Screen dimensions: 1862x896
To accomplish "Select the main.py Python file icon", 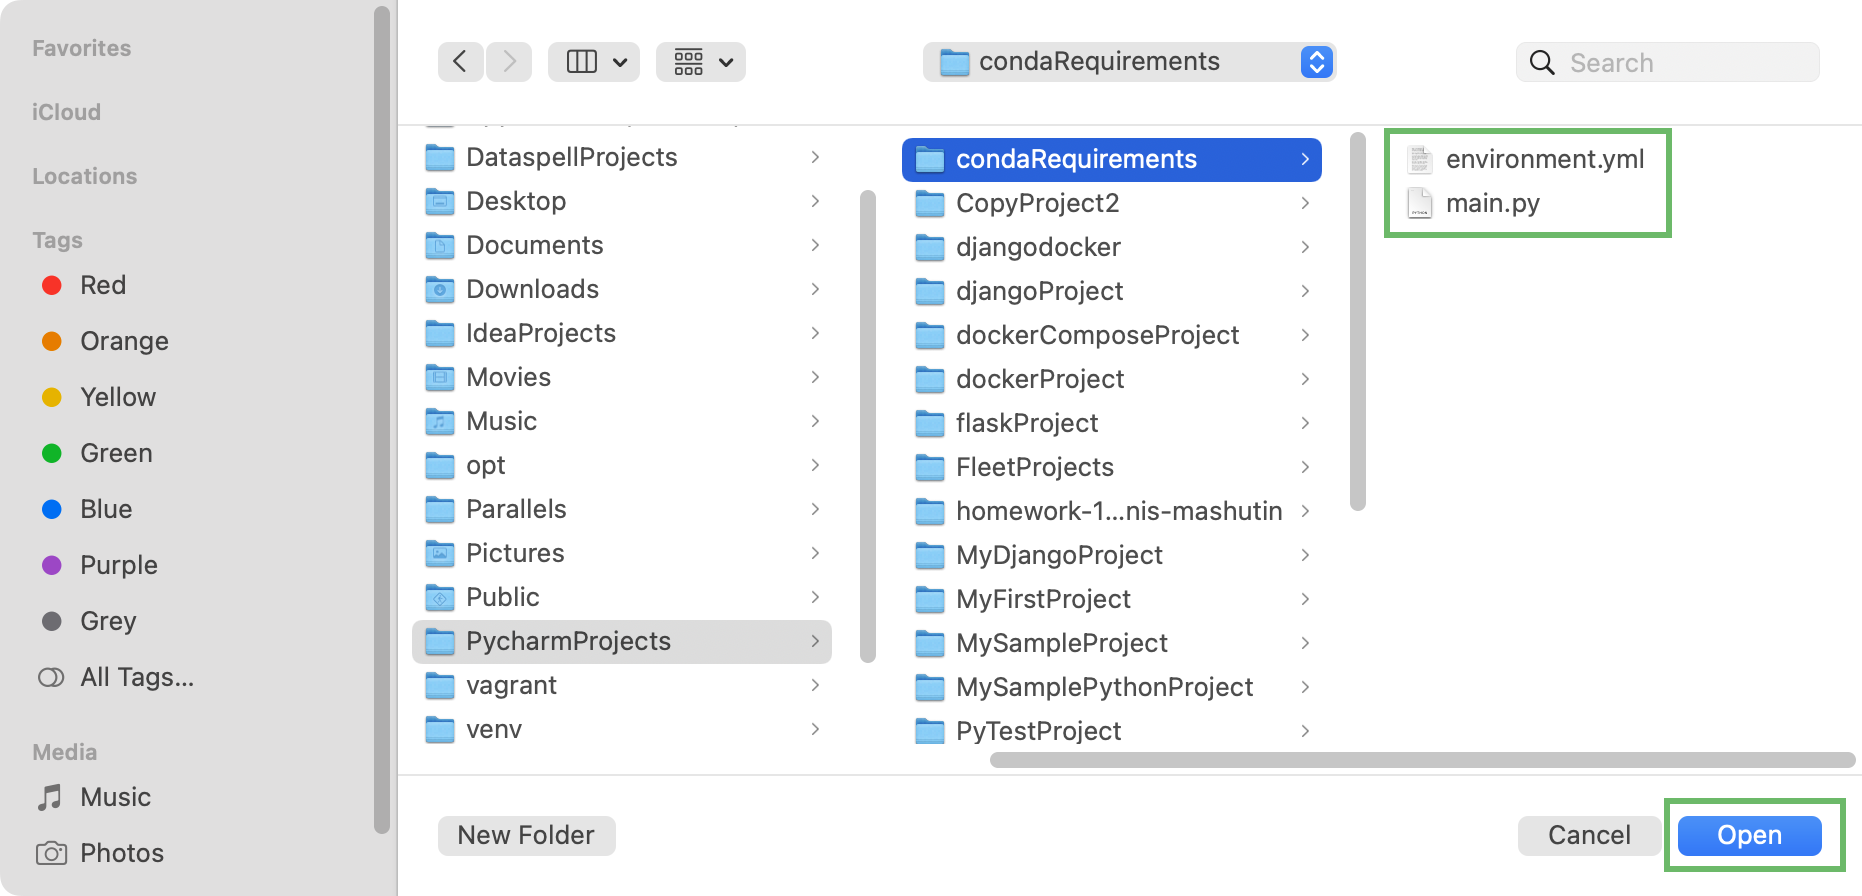I will click(x=1418, y=202).
